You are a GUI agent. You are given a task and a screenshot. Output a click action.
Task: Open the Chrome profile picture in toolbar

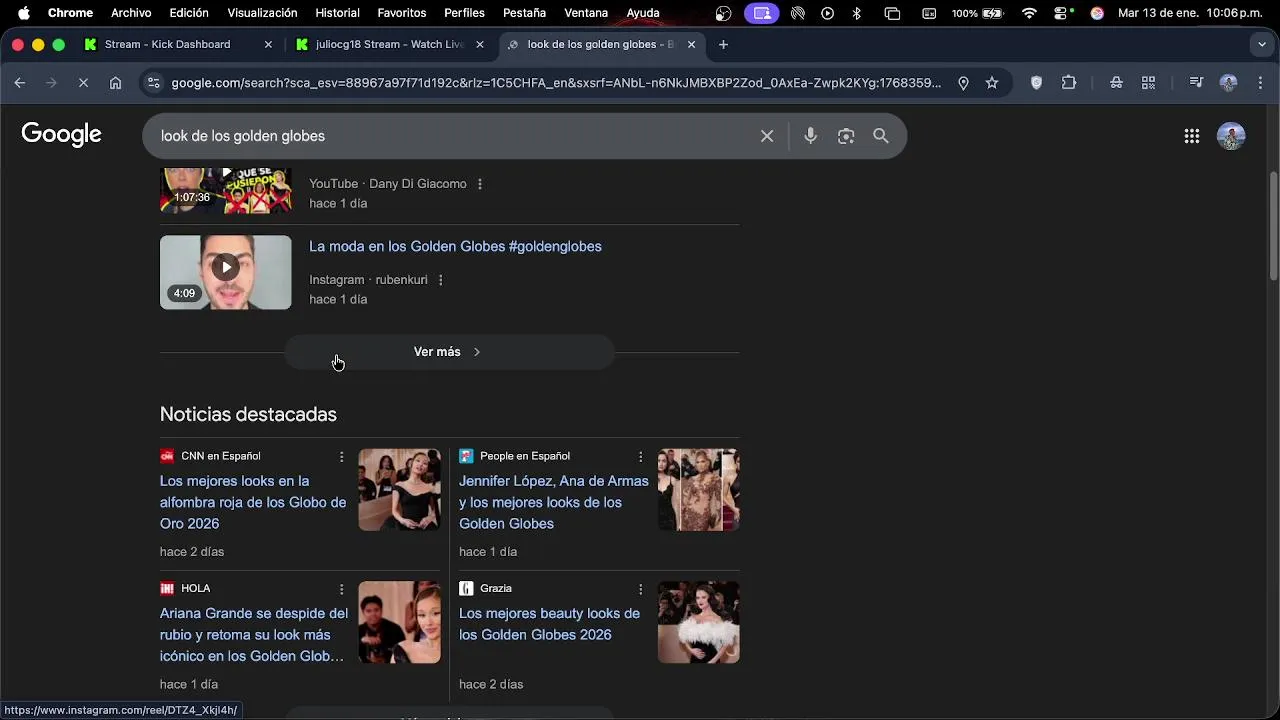[x=1229, y=83]
